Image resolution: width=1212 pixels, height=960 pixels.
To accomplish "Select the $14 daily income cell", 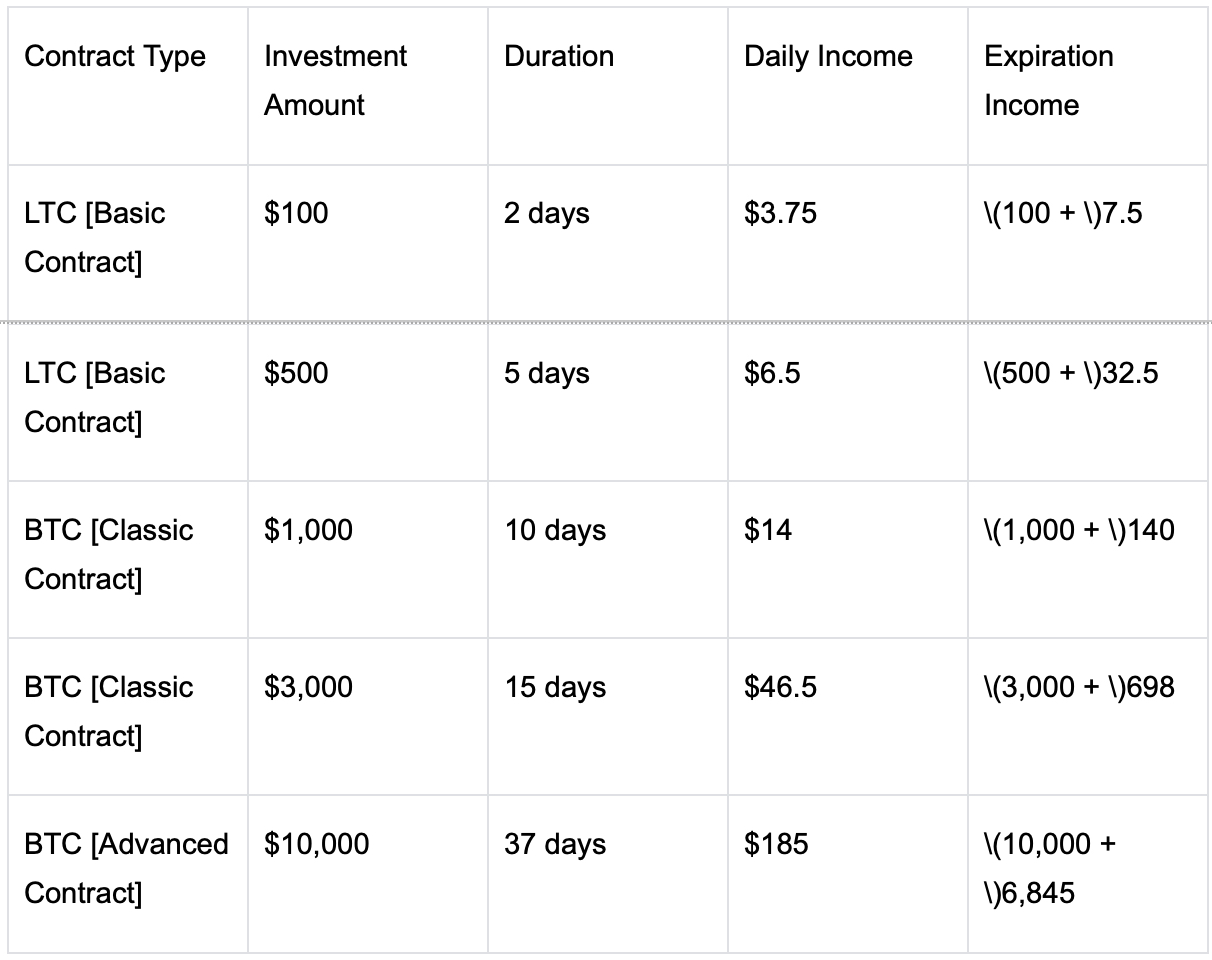I will (x=768, y=530).
